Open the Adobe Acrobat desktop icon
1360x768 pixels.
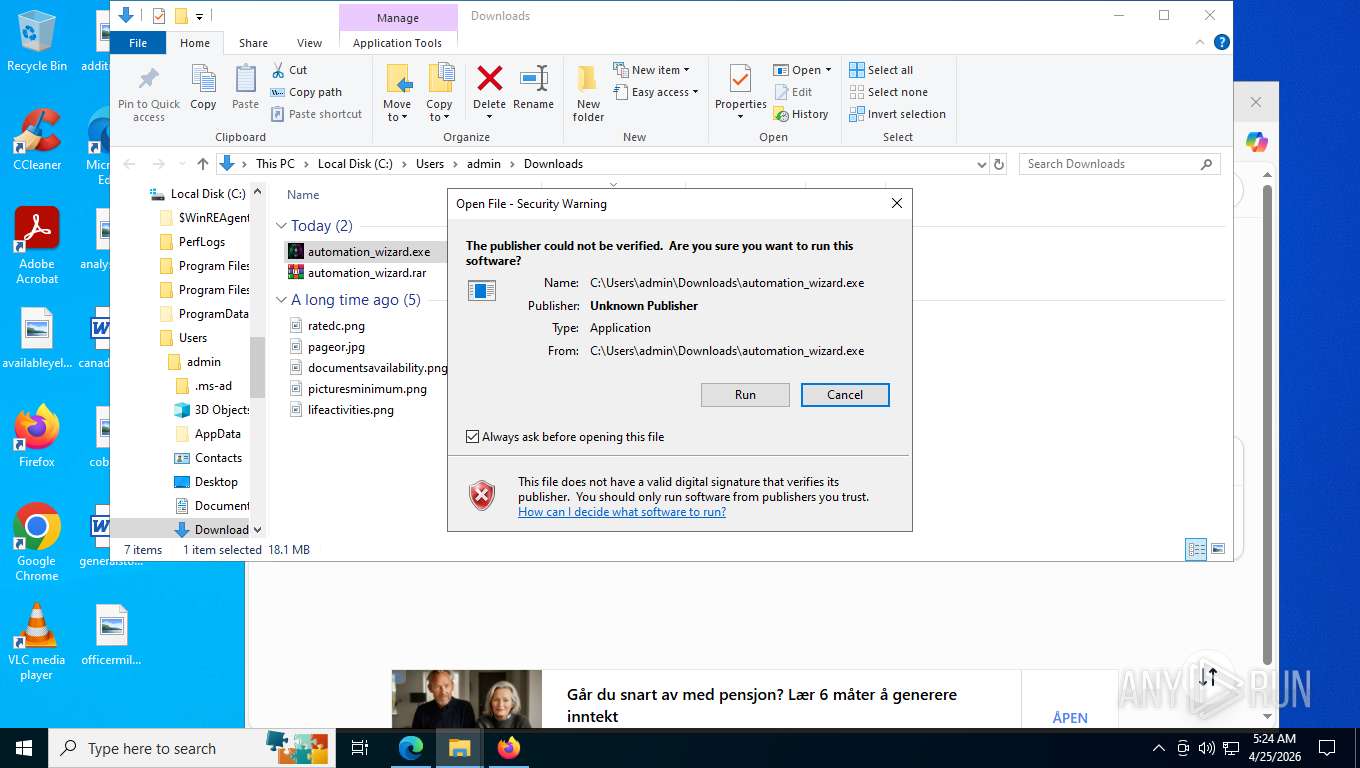click(37, 246)
